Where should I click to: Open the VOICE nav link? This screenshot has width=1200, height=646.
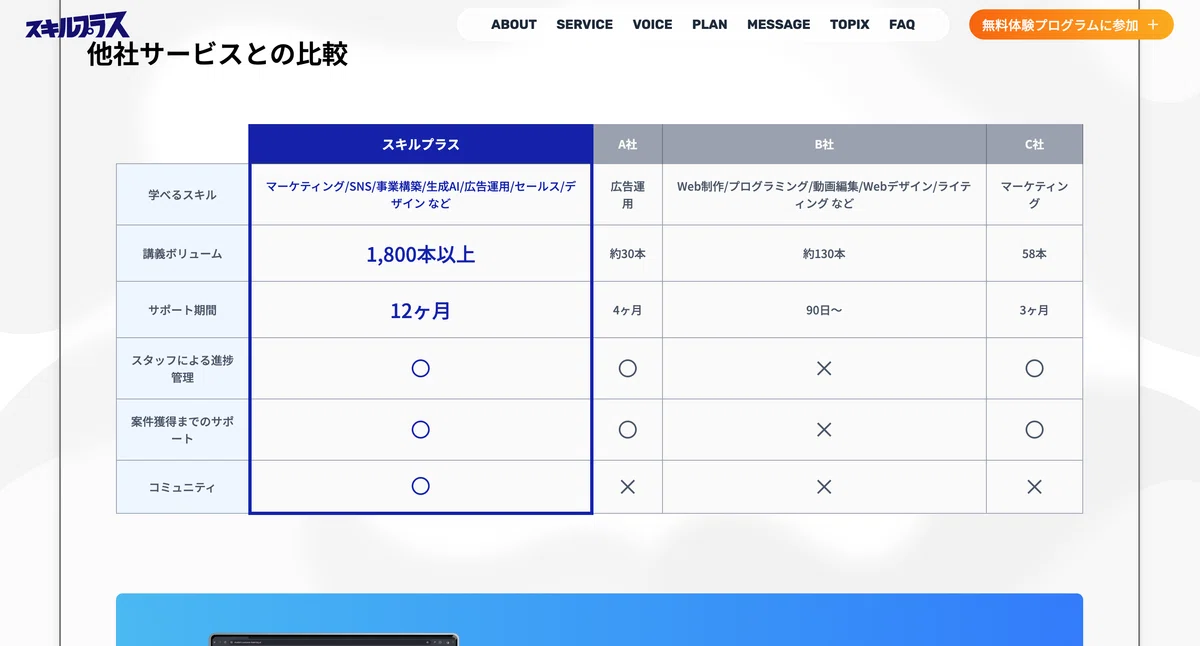(x=653, y=24)
